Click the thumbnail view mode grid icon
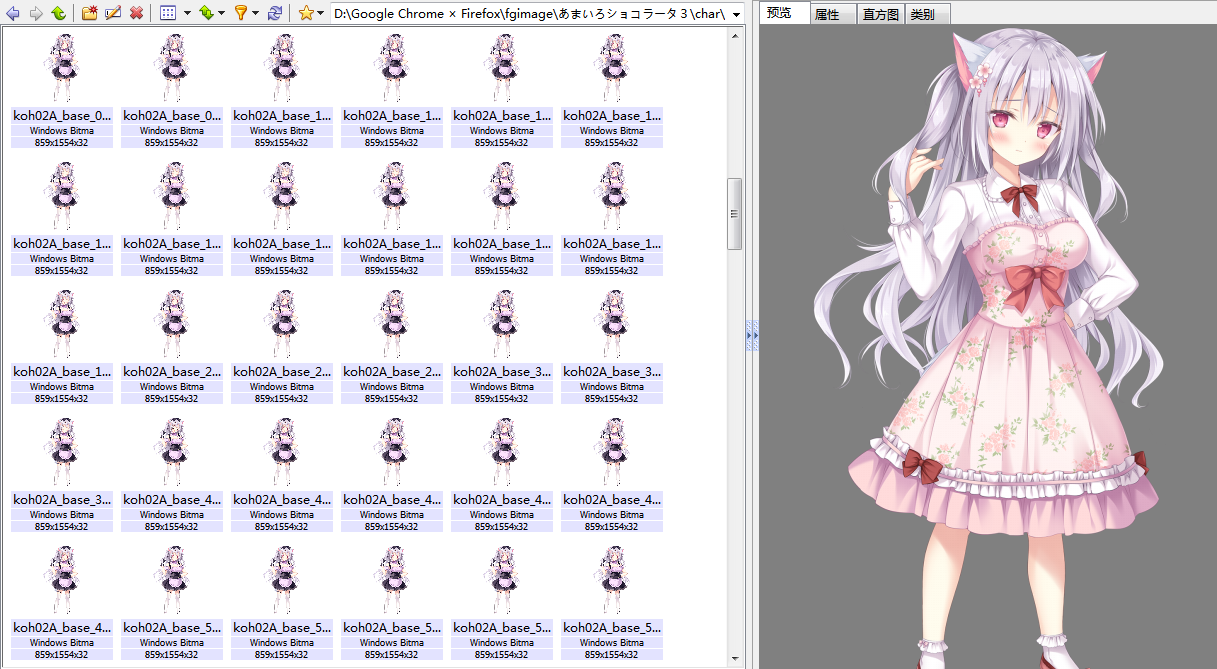 coord(168,13)
